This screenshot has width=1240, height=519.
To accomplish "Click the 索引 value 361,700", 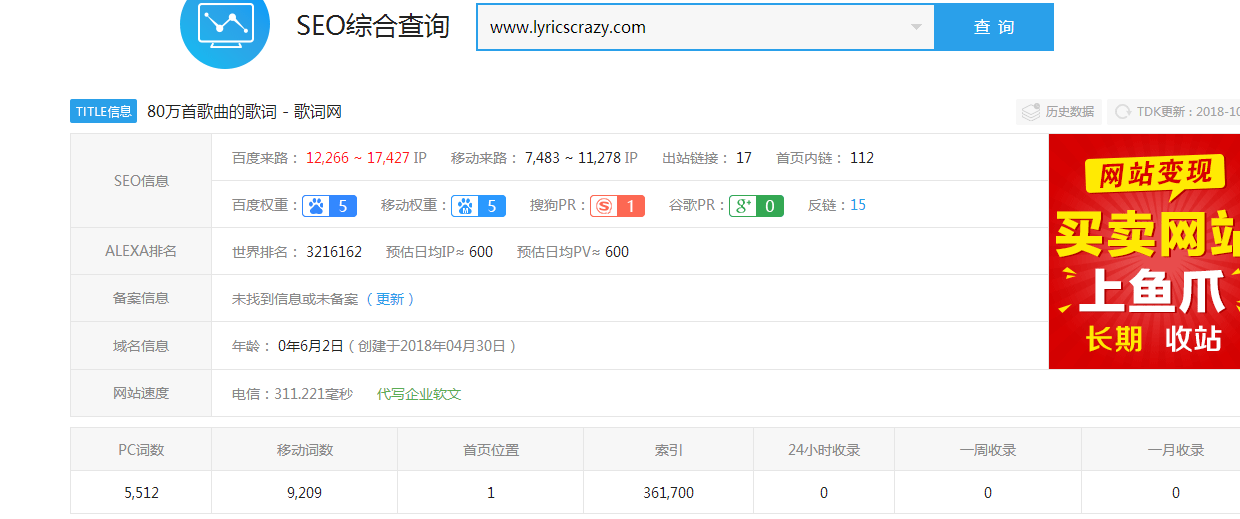I will 669,493.
